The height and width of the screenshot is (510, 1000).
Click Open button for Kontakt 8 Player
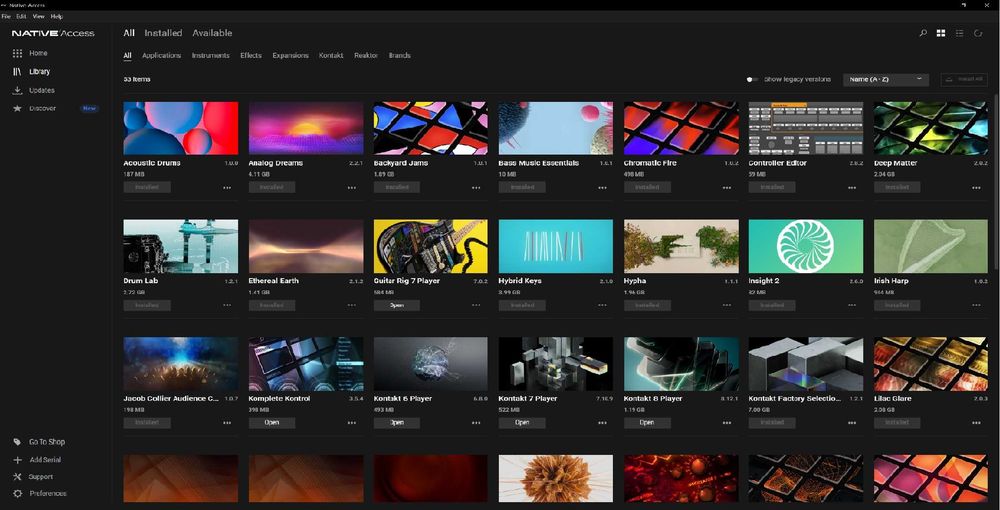click(647, 423)
